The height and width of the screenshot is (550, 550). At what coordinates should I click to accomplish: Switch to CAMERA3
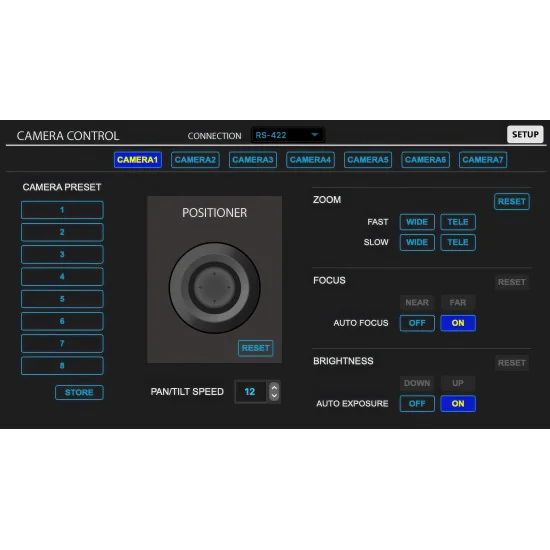253,160
